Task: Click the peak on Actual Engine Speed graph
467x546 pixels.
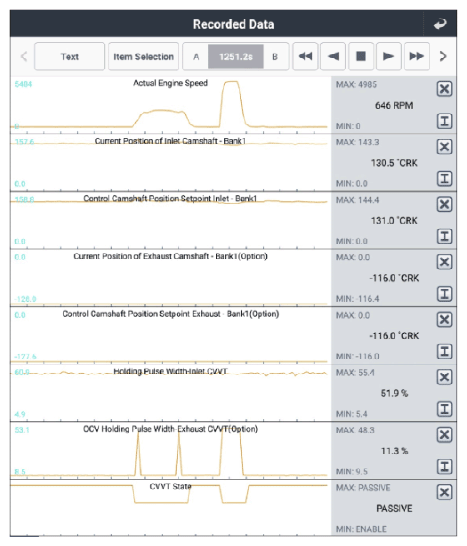Action: (232, 82)
